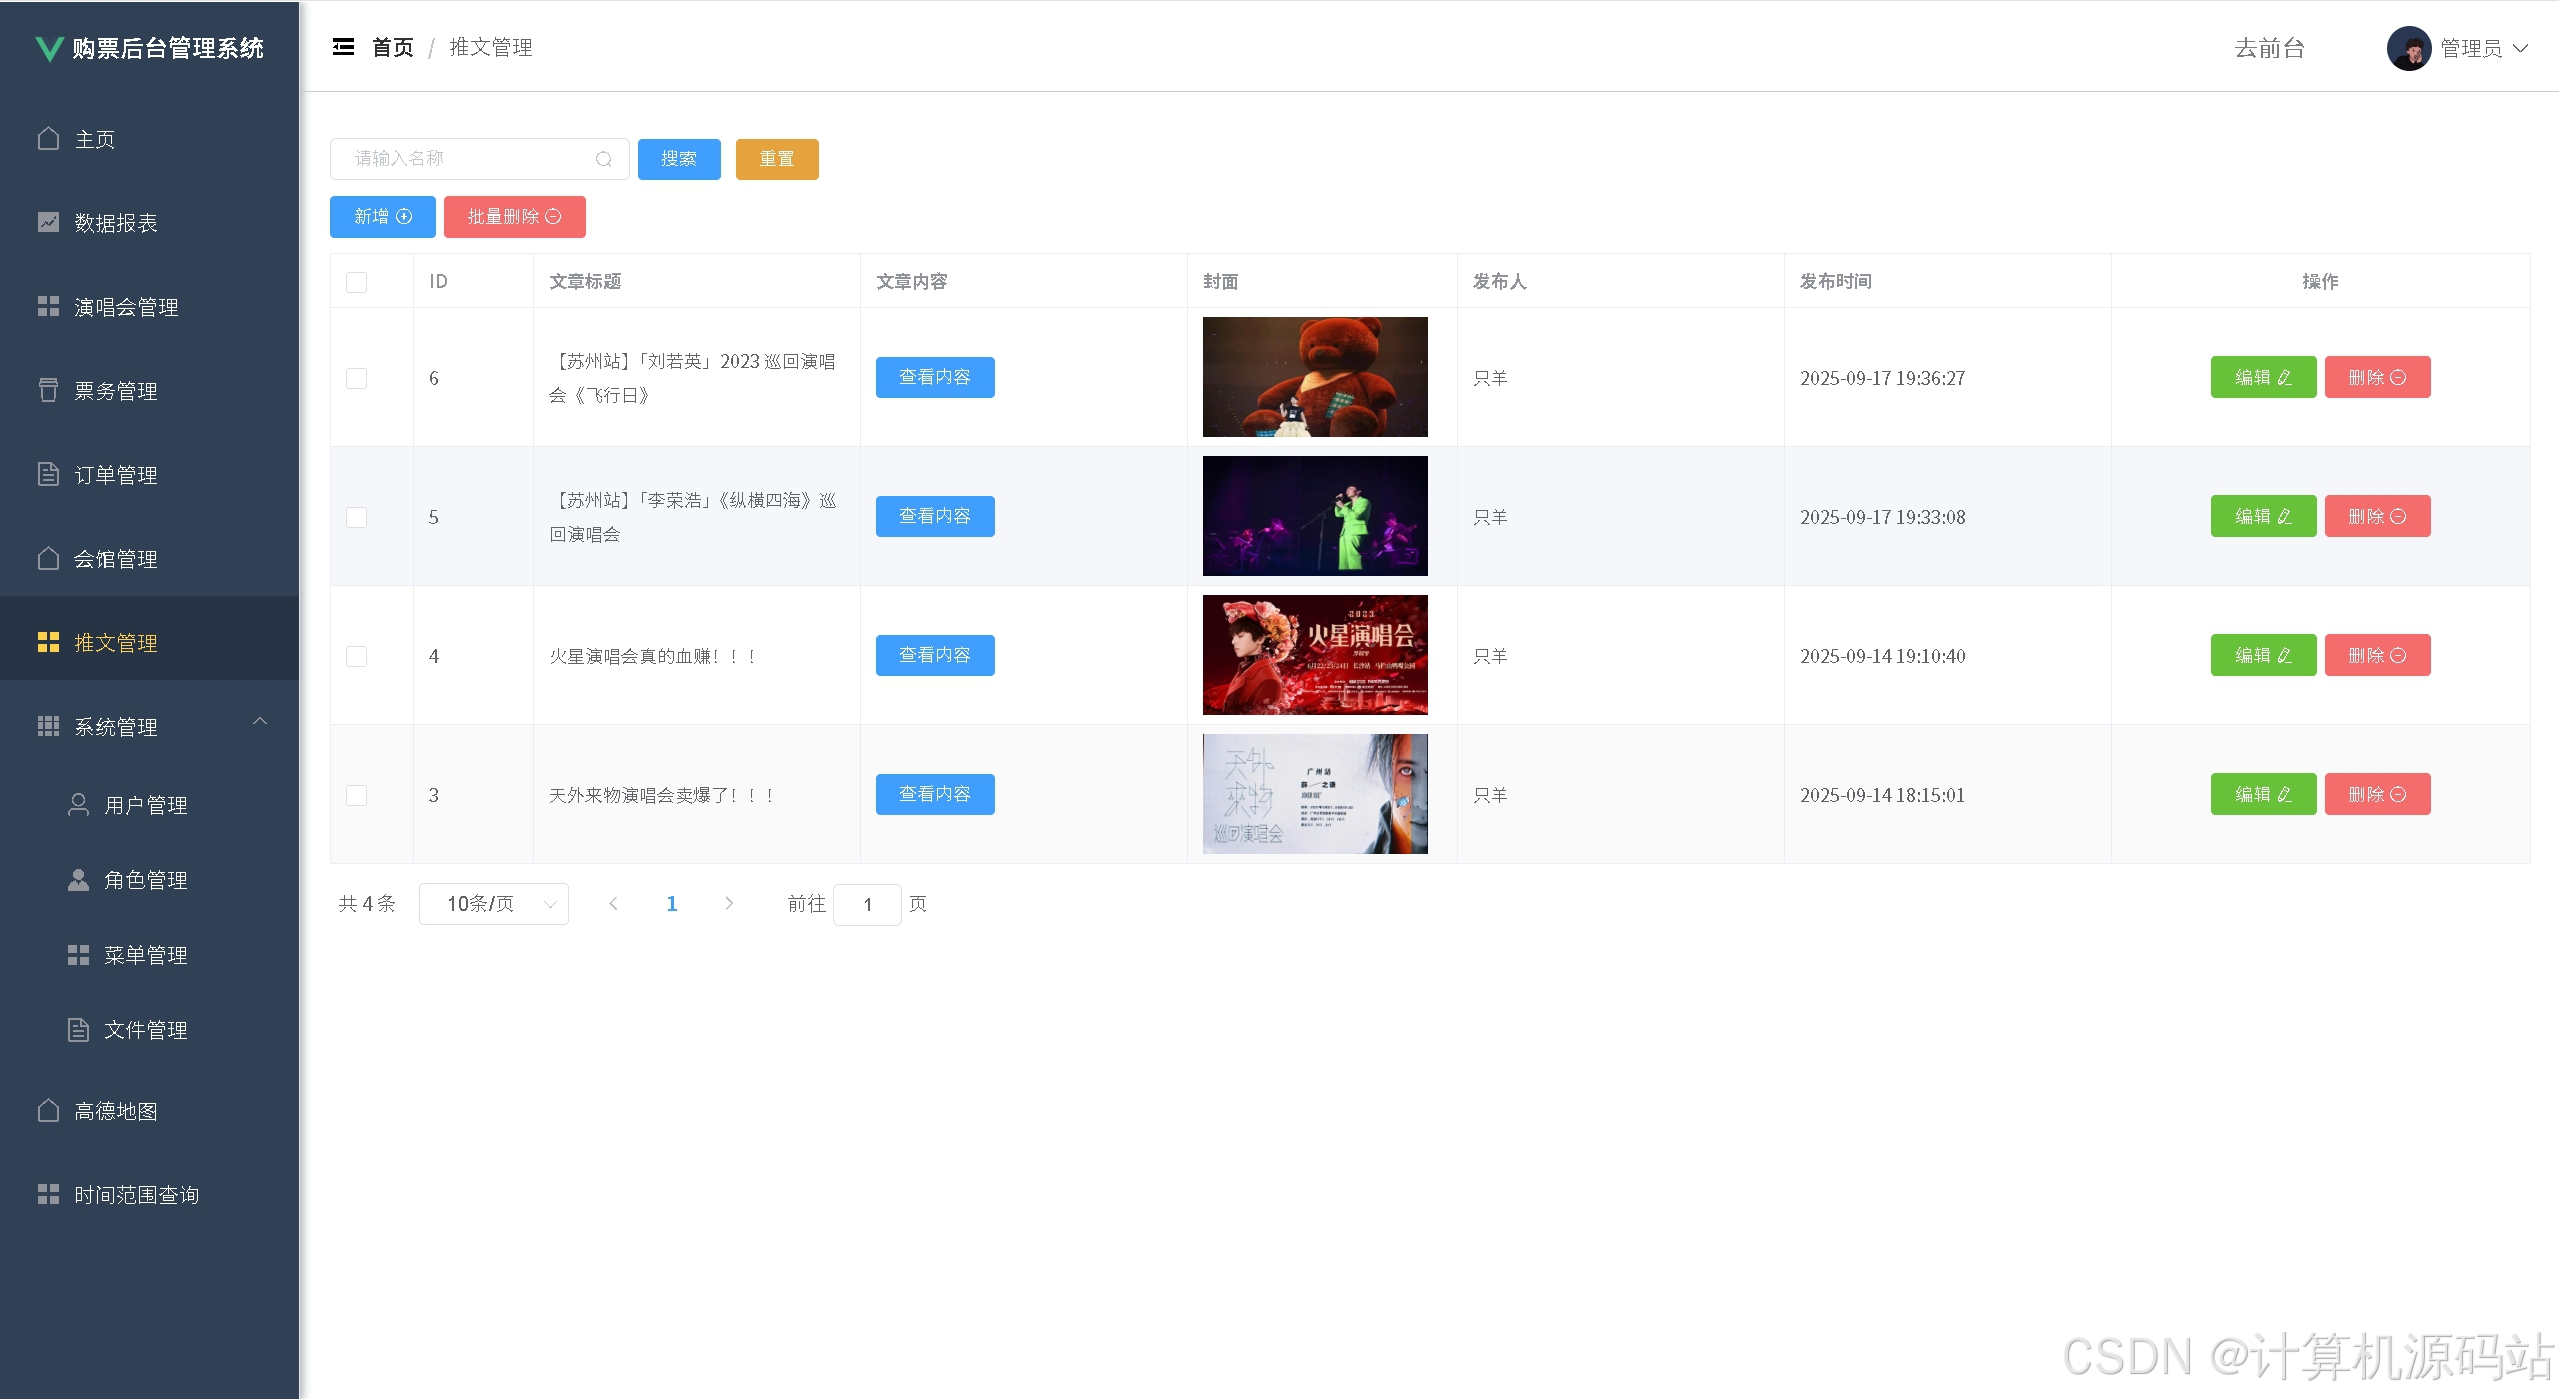Click the 天外来物 cover thumbnail
Viewport: 2559px width, 1399px height.
[1315, 794]
